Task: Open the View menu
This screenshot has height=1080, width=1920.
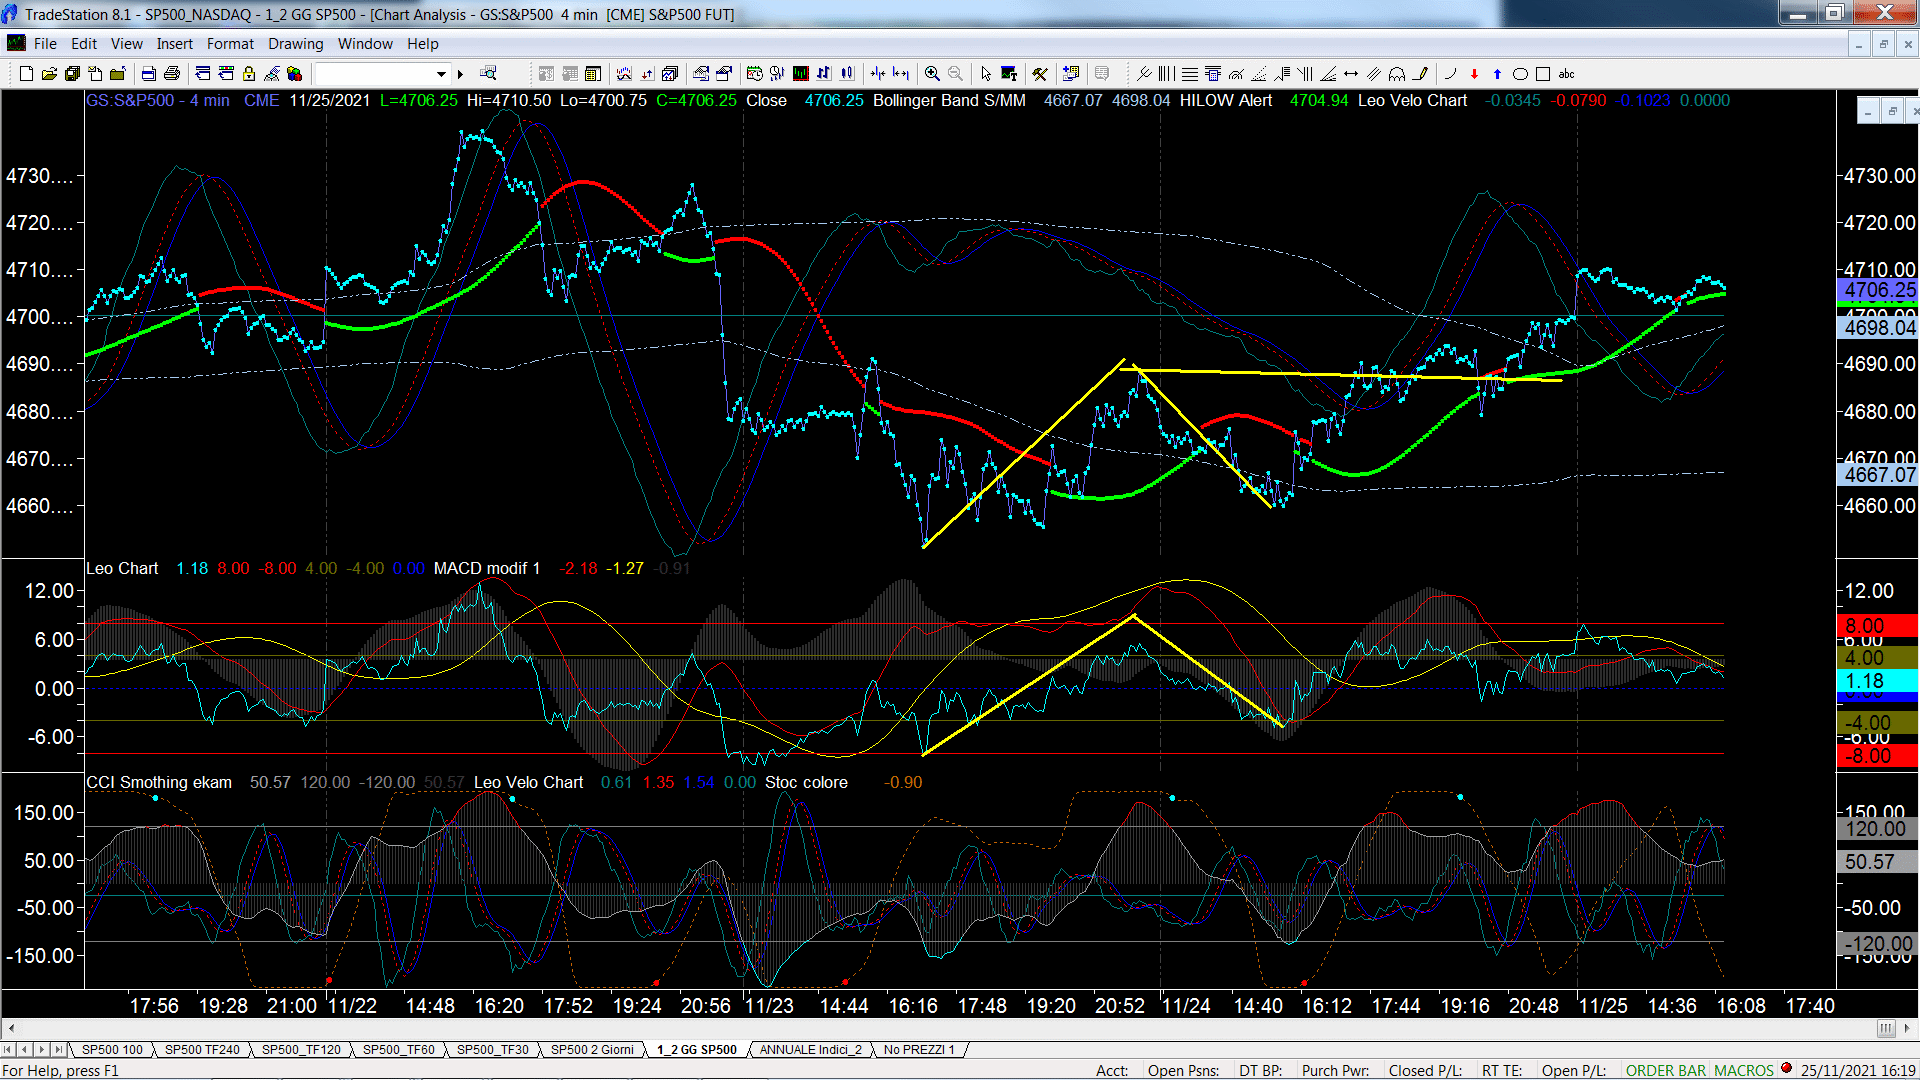Action: click(x=126, y=44)
